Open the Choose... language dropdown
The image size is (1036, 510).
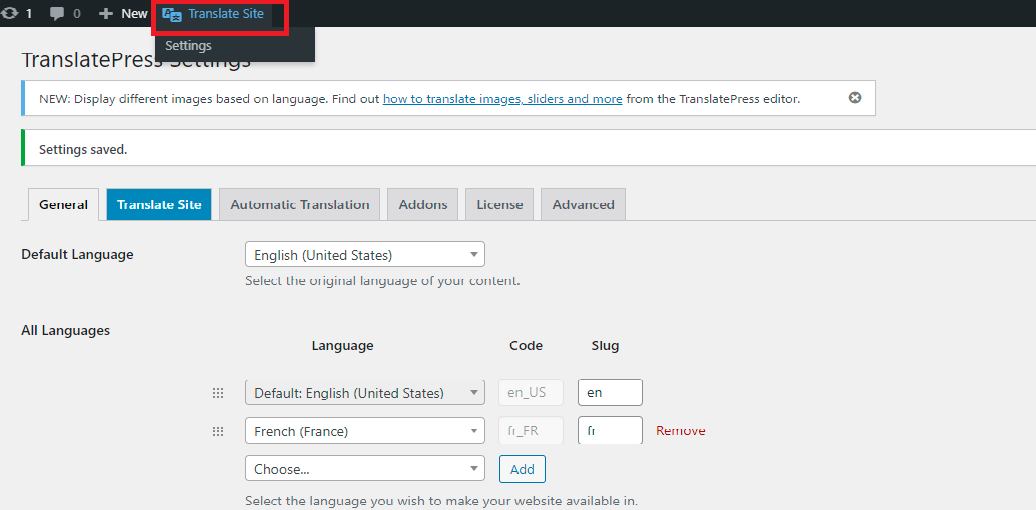click(364, 468)
